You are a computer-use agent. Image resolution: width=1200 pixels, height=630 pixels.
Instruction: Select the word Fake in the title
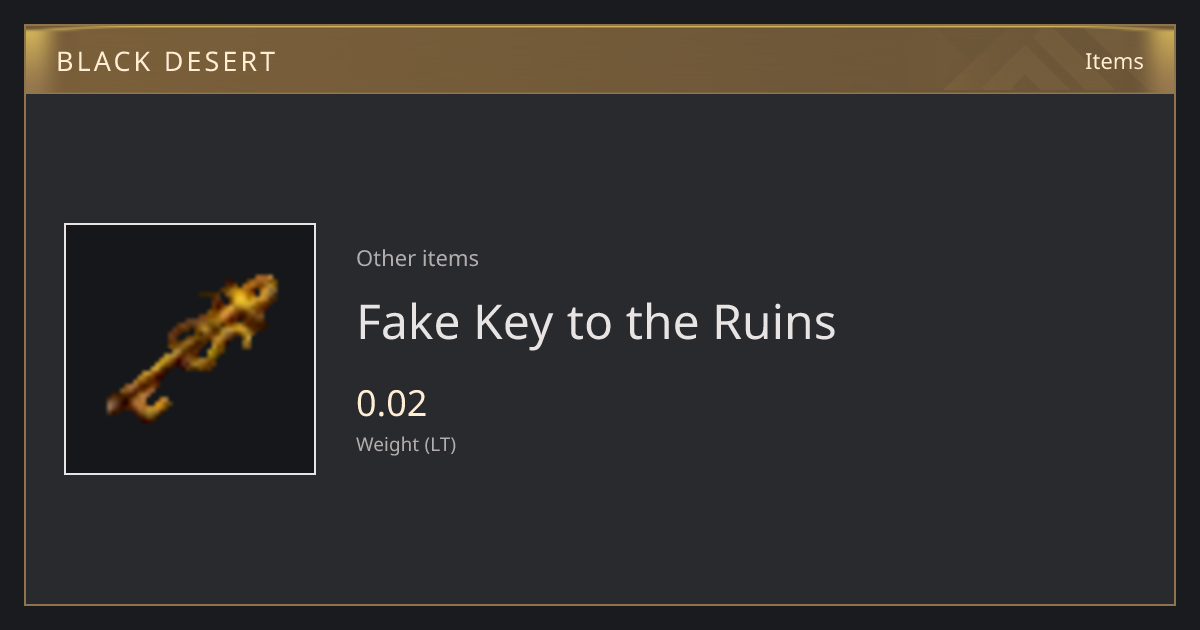coord(409,322)
